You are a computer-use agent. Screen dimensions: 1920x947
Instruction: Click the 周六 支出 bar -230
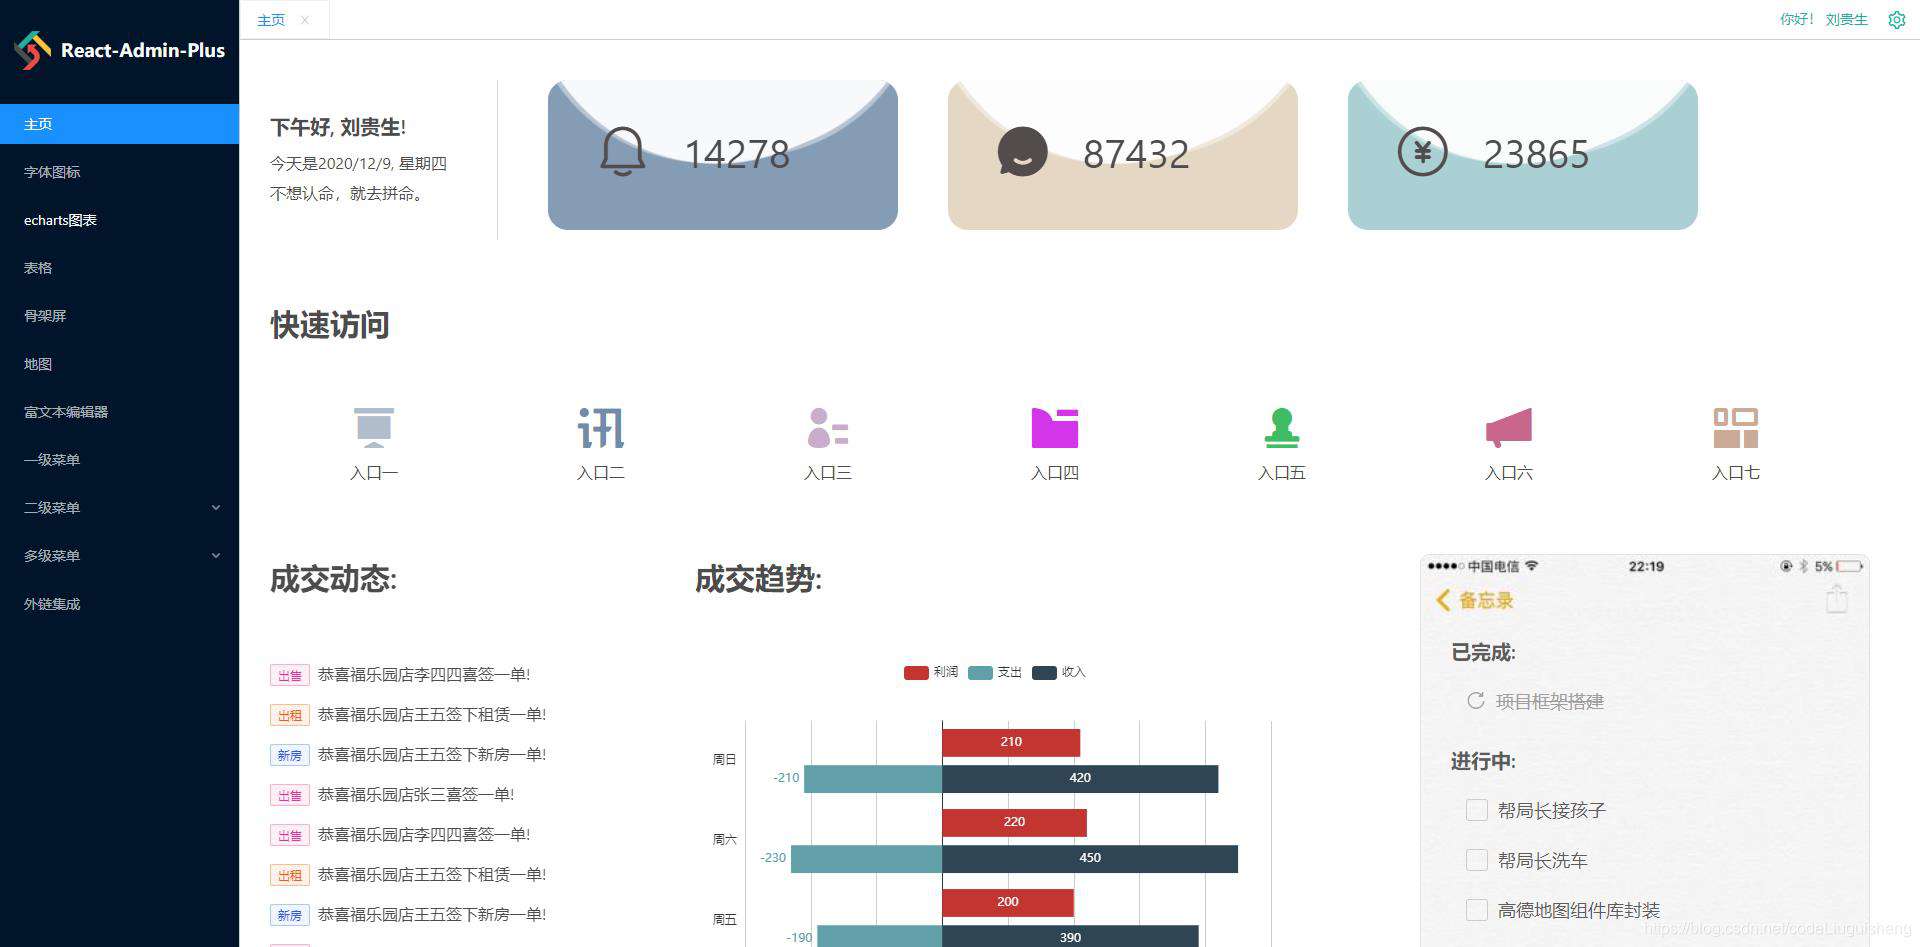pos(866,858)
